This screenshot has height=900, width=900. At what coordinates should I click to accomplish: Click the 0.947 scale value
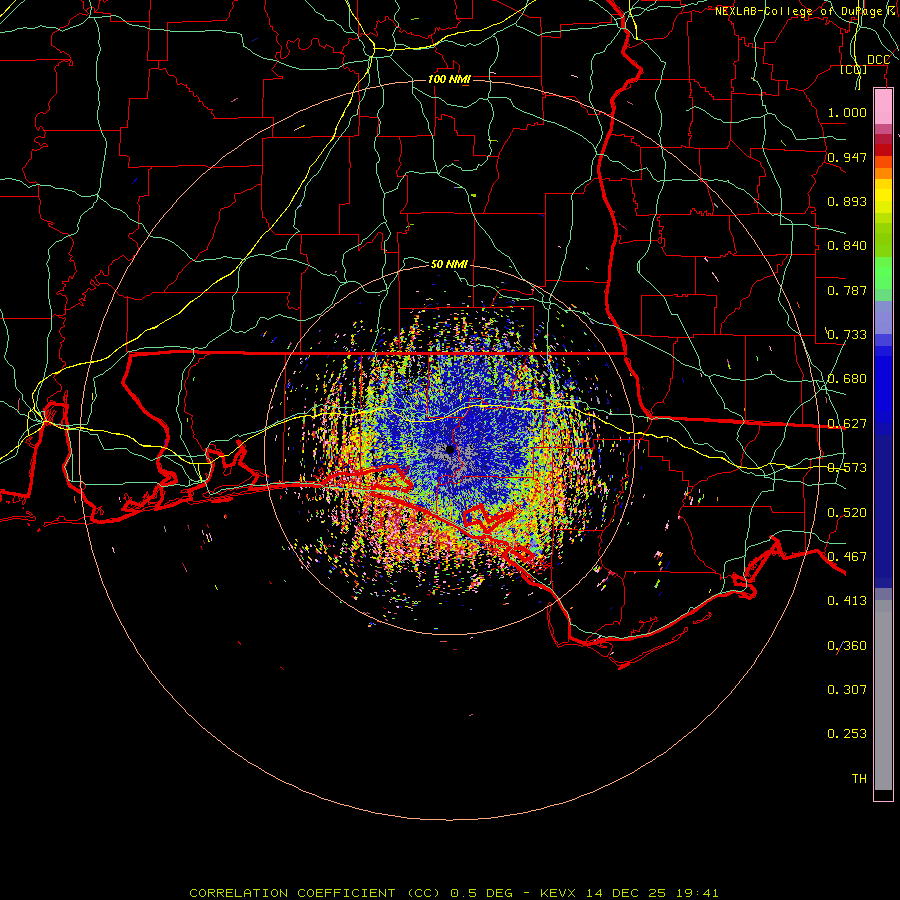pyautogui.click(x=847, y=157)
